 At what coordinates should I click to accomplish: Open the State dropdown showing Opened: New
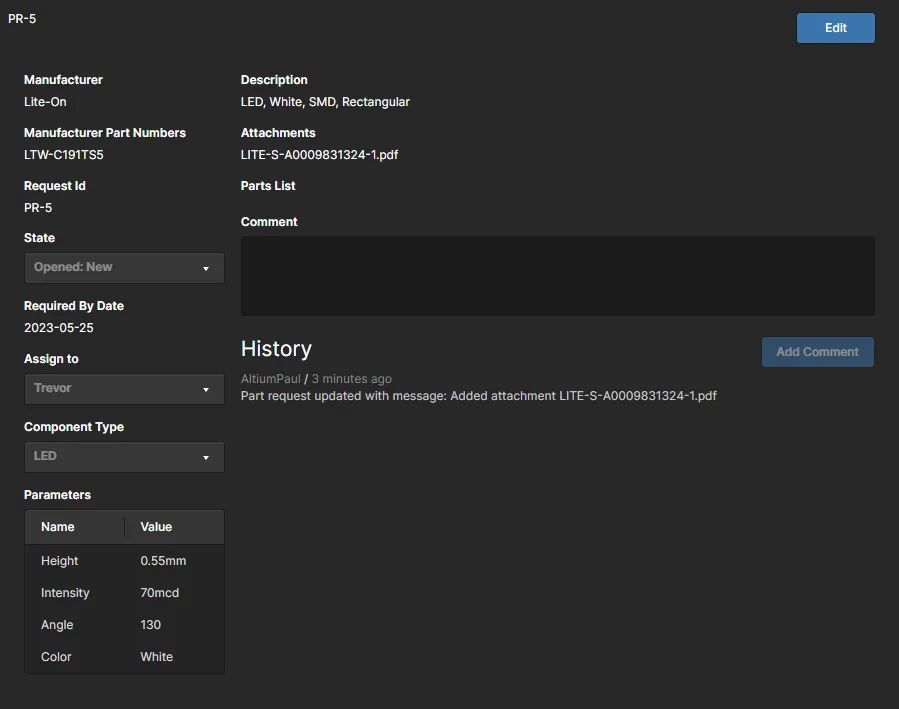click(x=124, y=268)
